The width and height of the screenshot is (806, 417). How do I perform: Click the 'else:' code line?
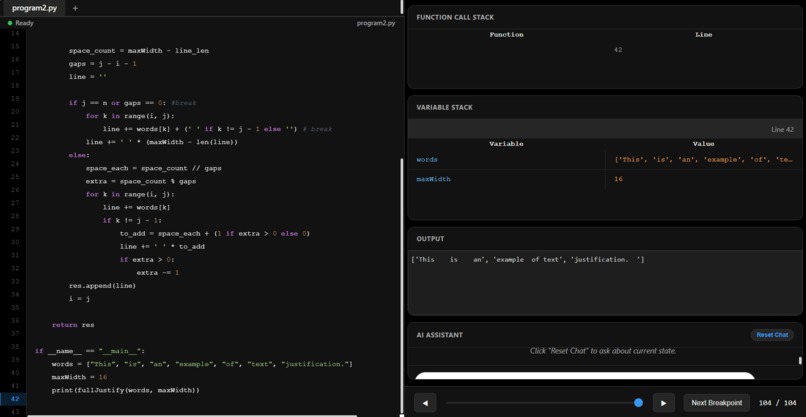click(79, 155)
